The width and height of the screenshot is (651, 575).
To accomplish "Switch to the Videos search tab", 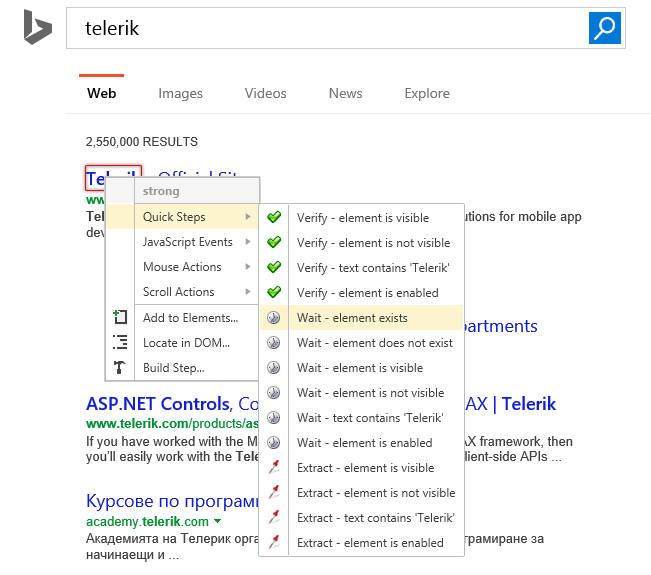I will click(x=265, y=93).
